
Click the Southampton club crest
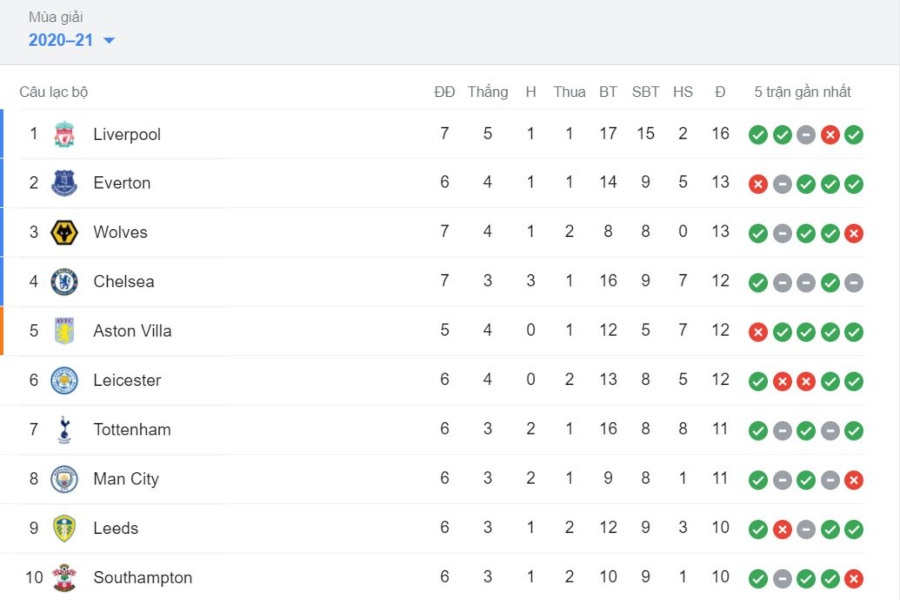click(65, 577)
